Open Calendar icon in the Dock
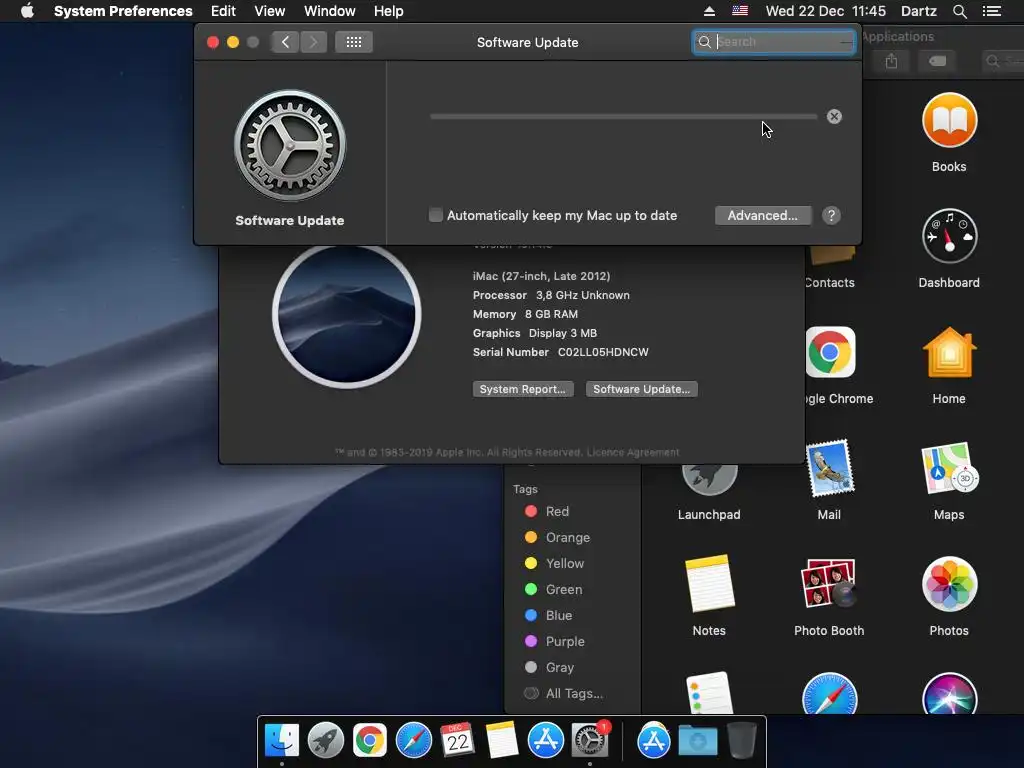The height and width of the screenshot is (768, 1024). 457,740
